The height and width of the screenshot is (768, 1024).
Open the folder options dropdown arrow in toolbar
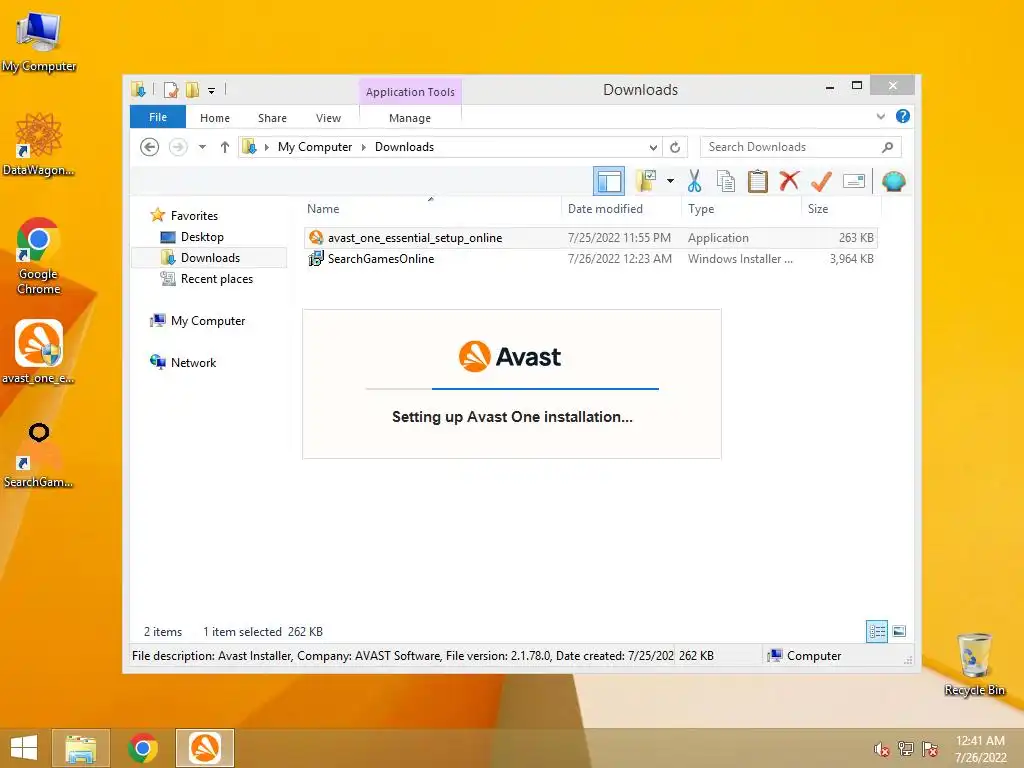[x=670, y=181]
